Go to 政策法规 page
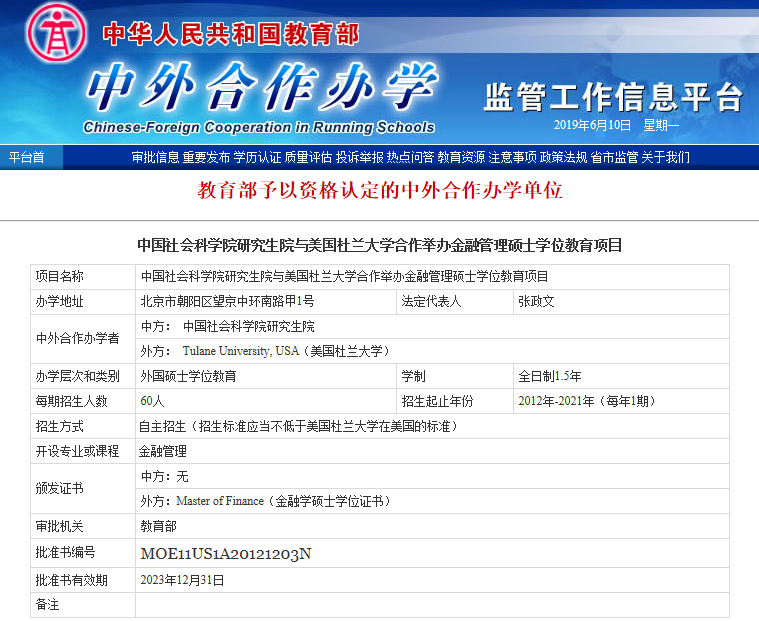Screen dimensions: 759x621 [x=563, y=157]
